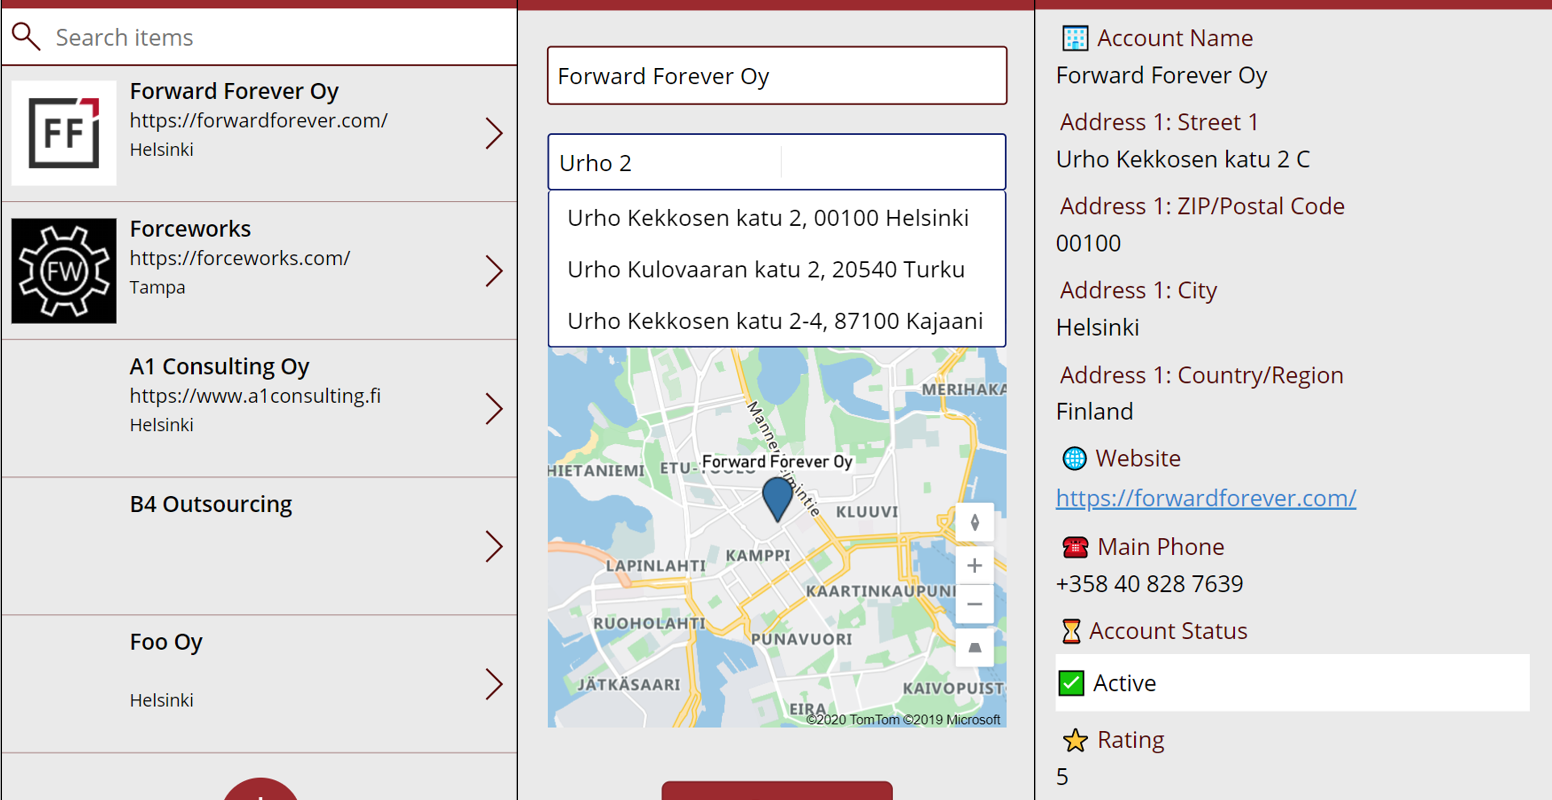Open B4 Outsourcing chevron arrow

click(494, 547)
